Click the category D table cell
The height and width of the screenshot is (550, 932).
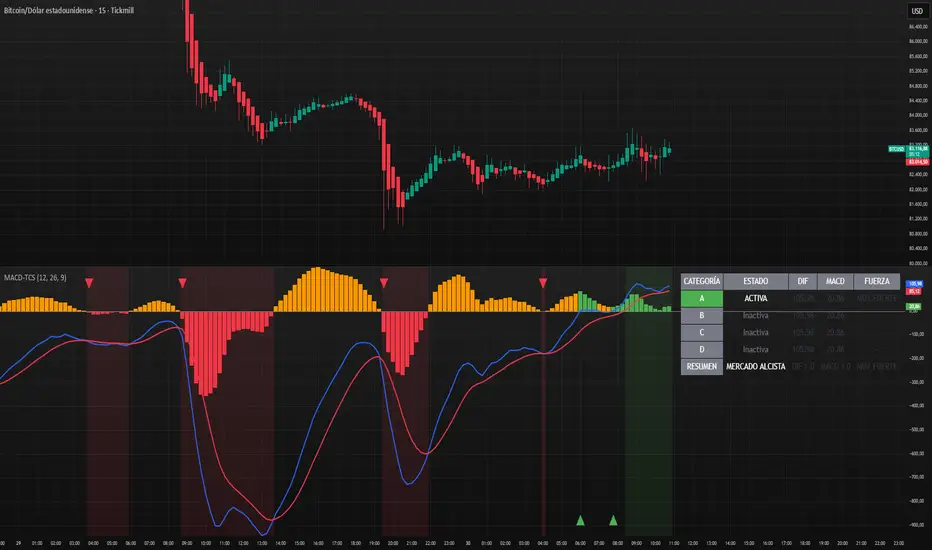(x=701, y=350)
